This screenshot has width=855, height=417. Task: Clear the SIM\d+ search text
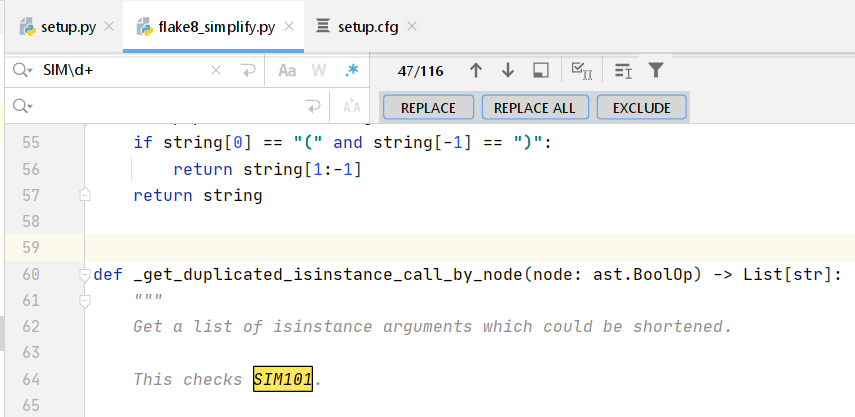pos(216,70)
